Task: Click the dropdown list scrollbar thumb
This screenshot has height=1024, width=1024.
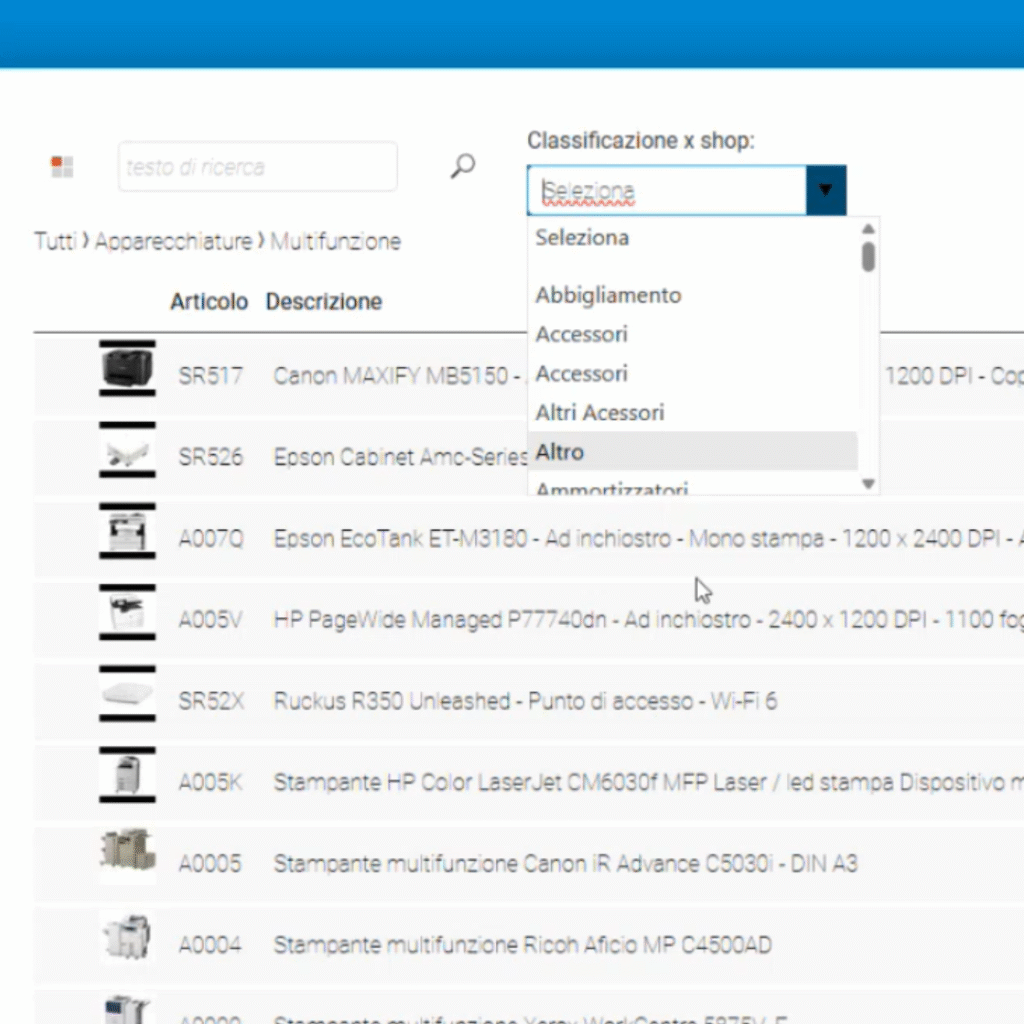Action: point(868,257)
